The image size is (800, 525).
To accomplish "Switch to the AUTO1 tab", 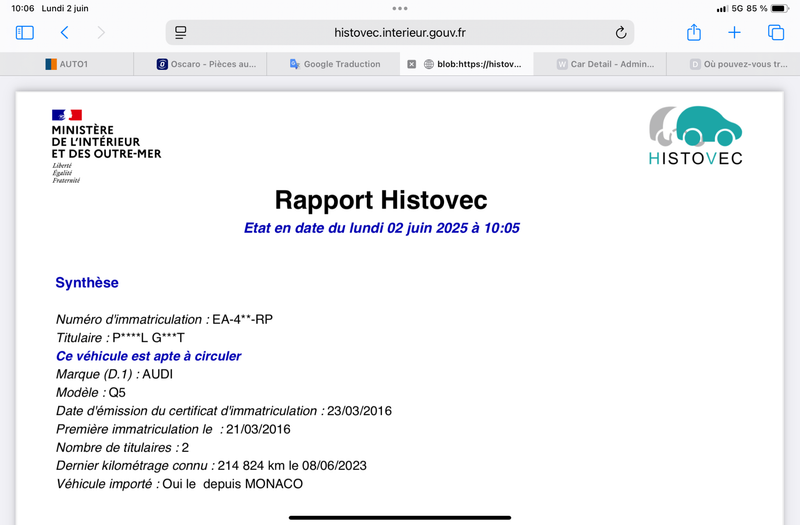I will point(67,64).
